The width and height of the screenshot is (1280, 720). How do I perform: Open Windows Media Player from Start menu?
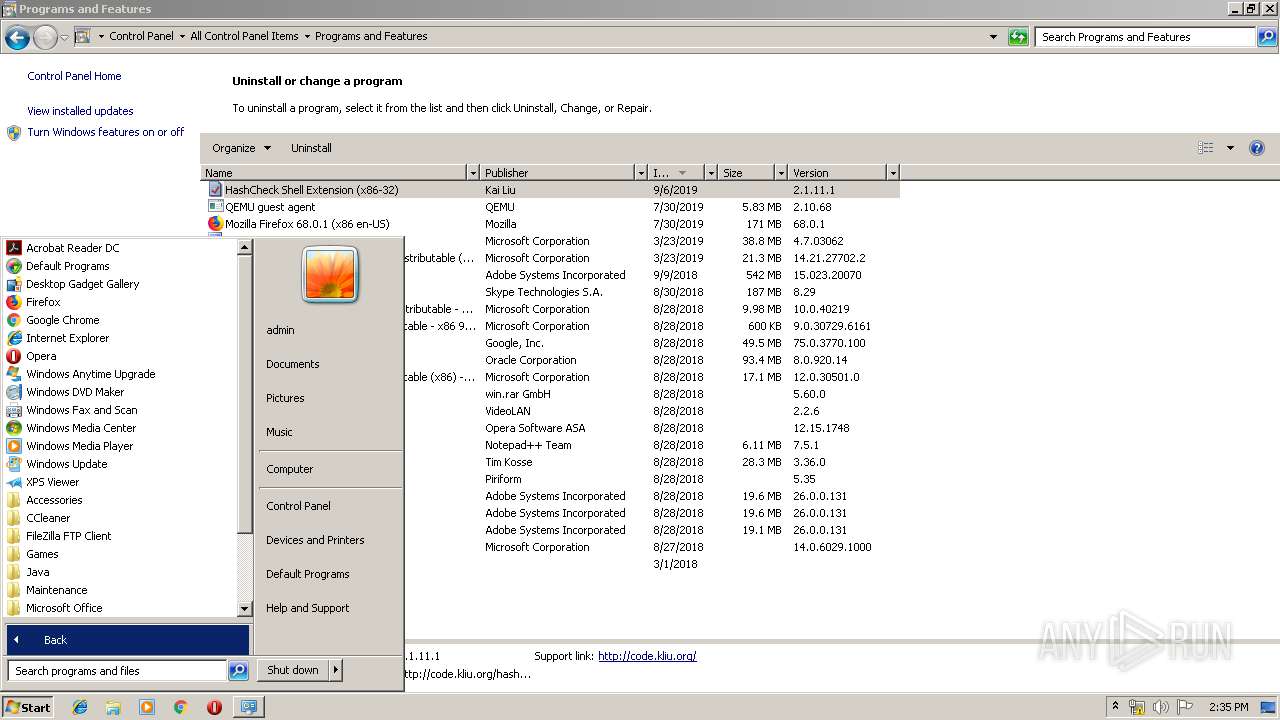[79, 446]
